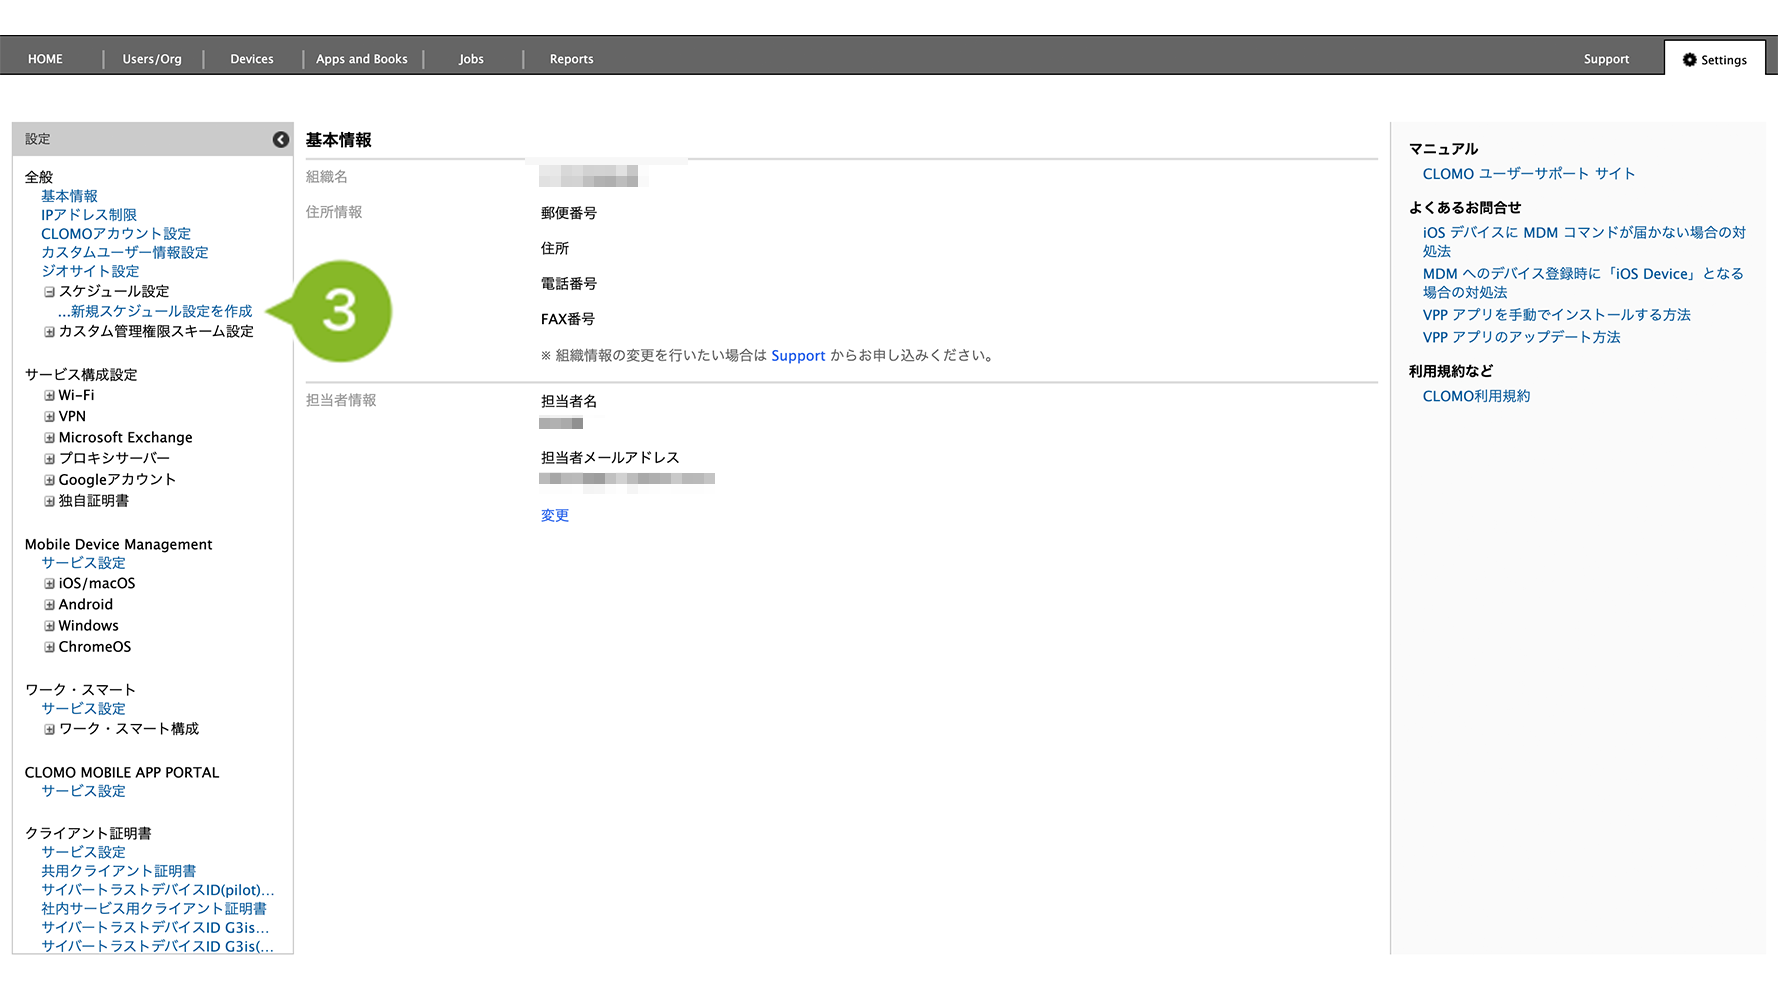Expand カスタム管理権限スキーム設定 tree node

point(49,332)
